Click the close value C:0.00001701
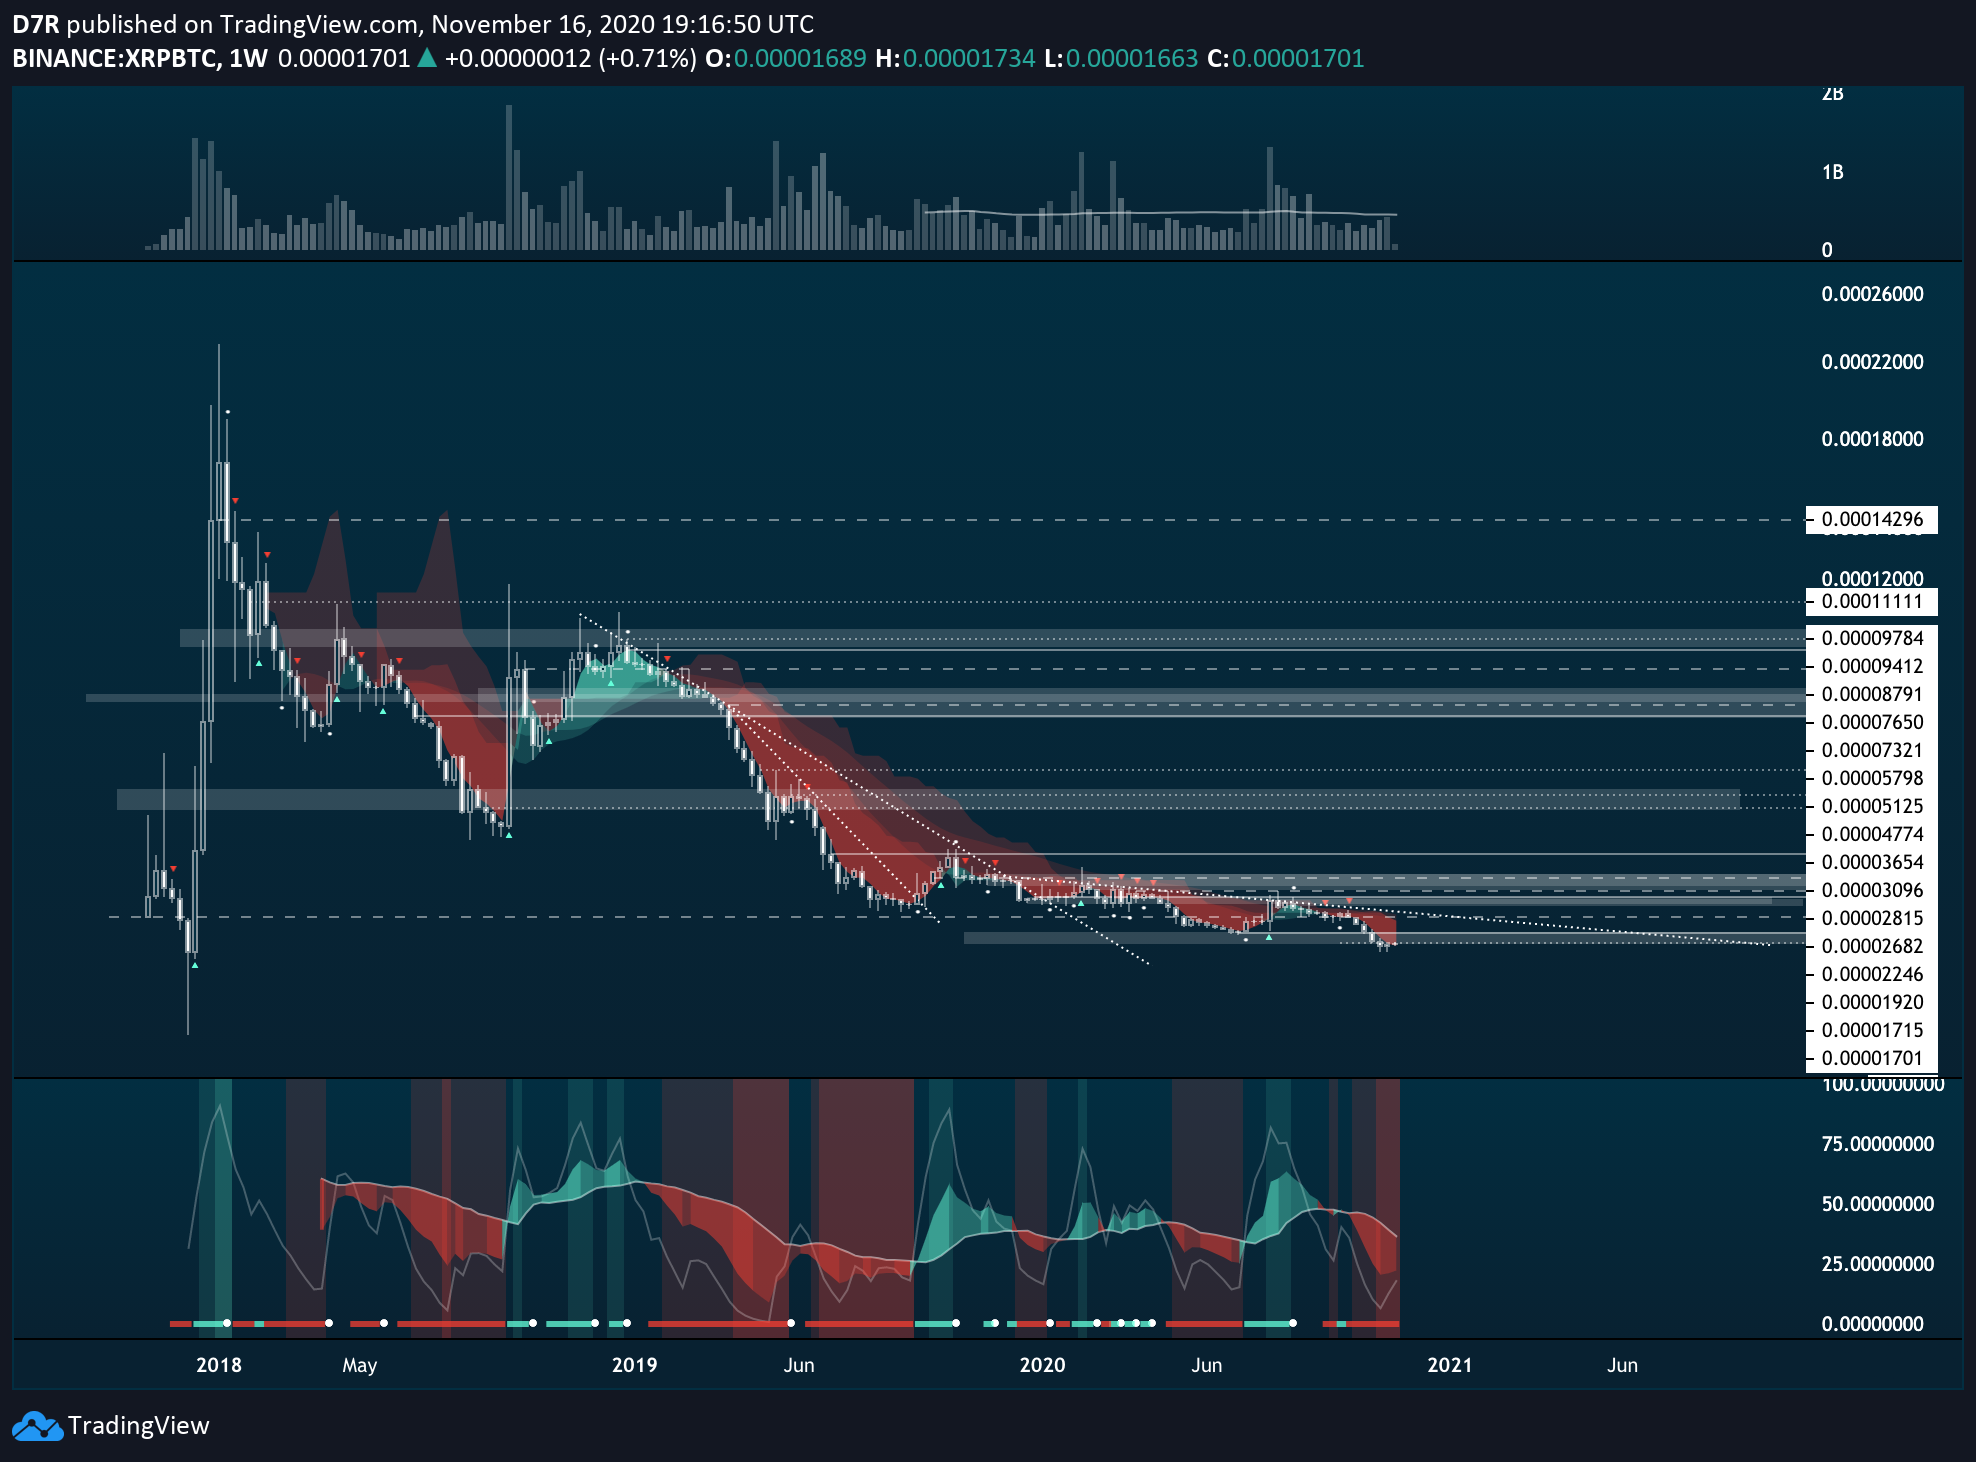 [x=1286, y=58]
